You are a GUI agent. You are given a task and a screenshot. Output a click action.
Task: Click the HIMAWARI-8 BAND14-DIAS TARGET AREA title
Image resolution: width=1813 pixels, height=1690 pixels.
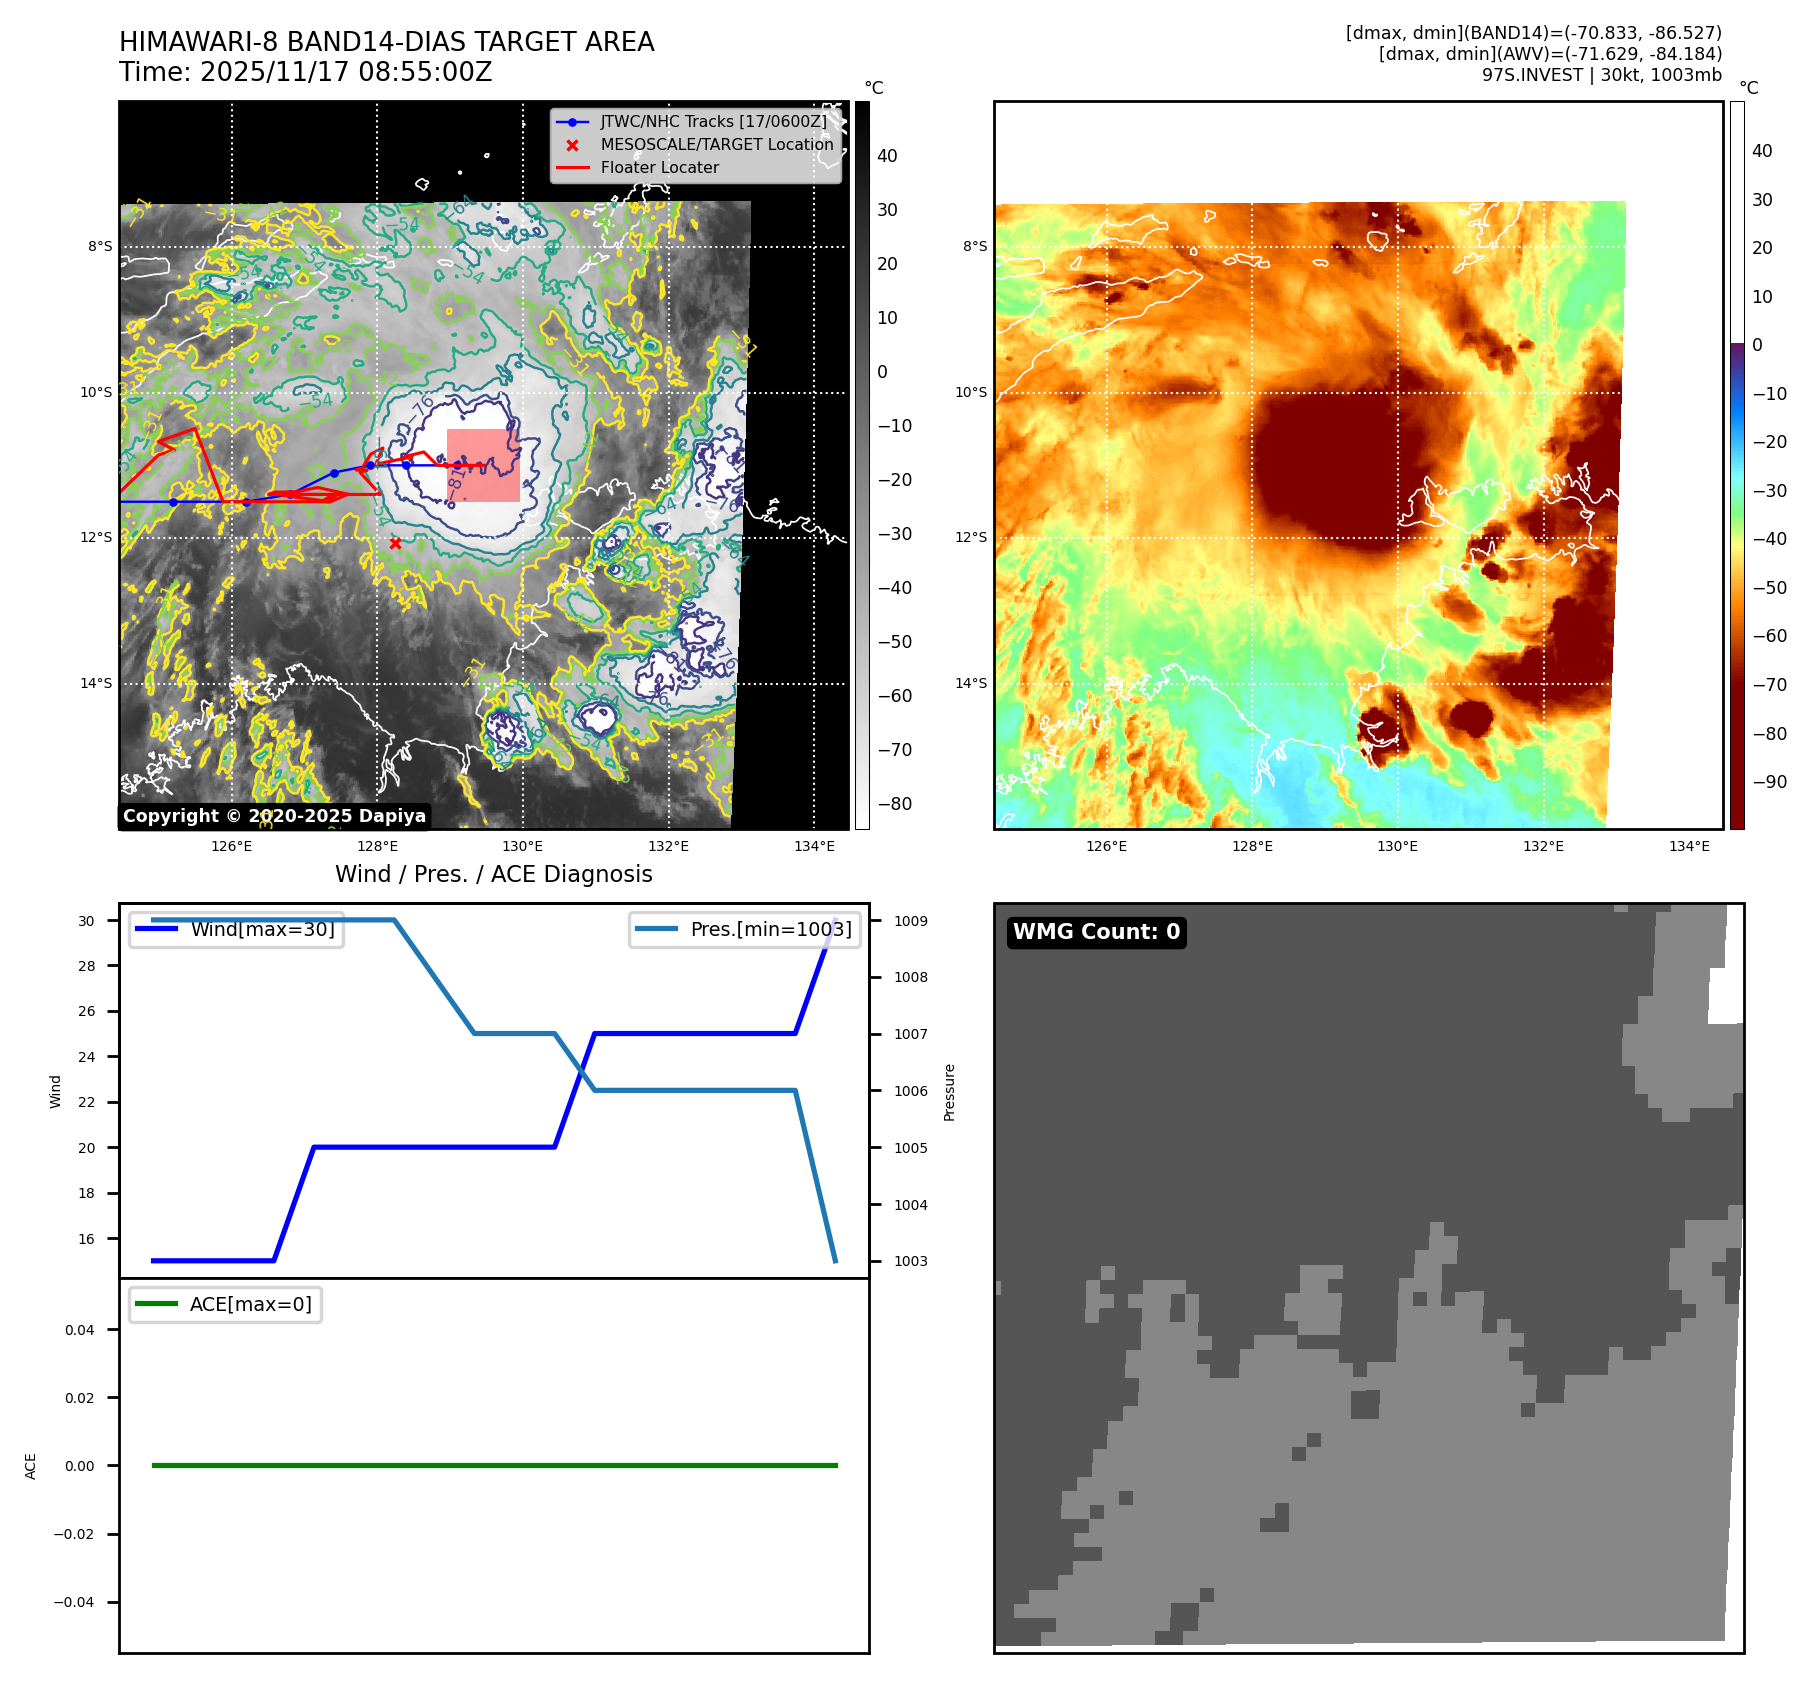pos(386,42)
